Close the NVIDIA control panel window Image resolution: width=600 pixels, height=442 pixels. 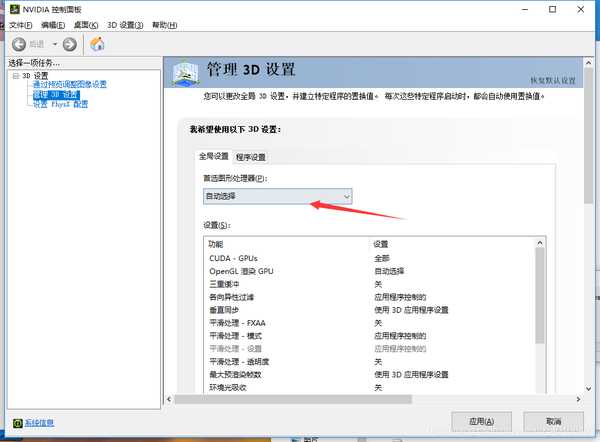click(581, 9)
